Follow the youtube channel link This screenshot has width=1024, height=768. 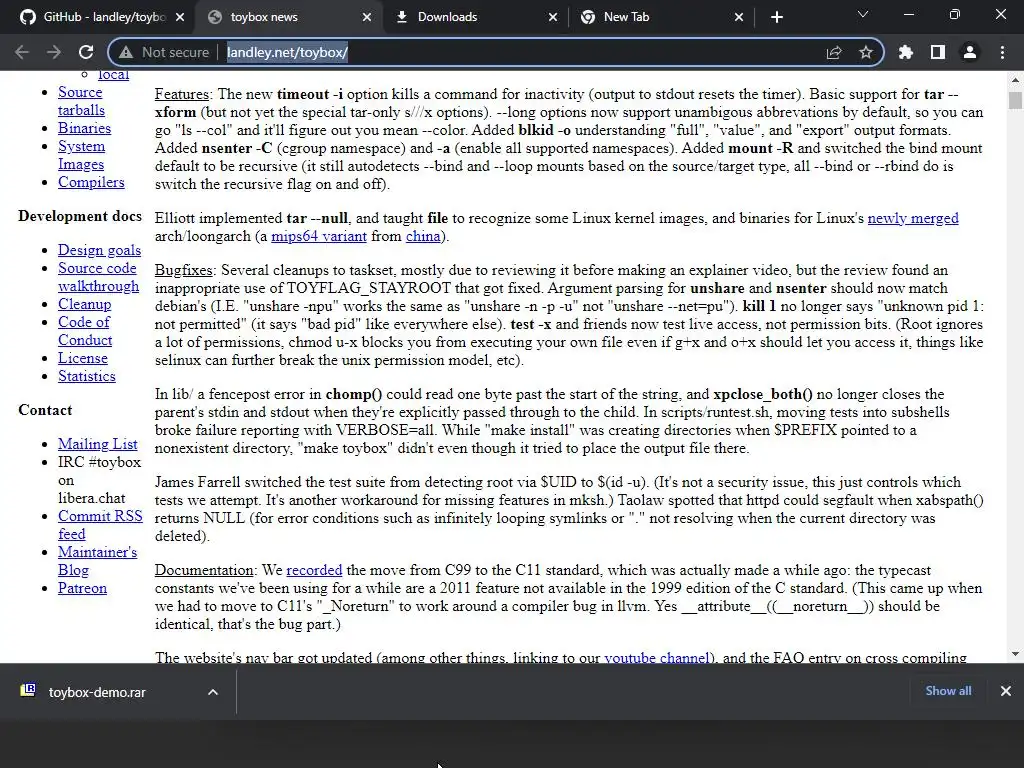coord(656,657)
